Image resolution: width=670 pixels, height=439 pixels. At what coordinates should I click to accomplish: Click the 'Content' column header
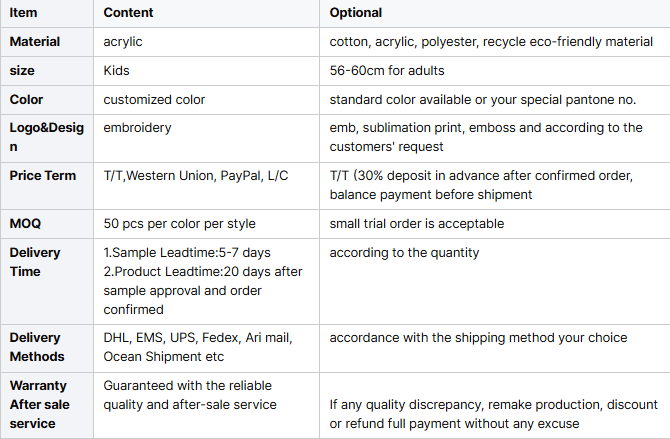pyautogui.click(x=128, y=13)
